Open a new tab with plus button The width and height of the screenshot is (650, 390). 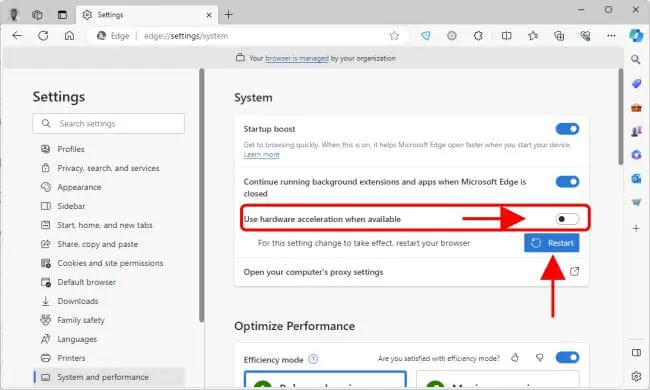[x=228, y=15]
